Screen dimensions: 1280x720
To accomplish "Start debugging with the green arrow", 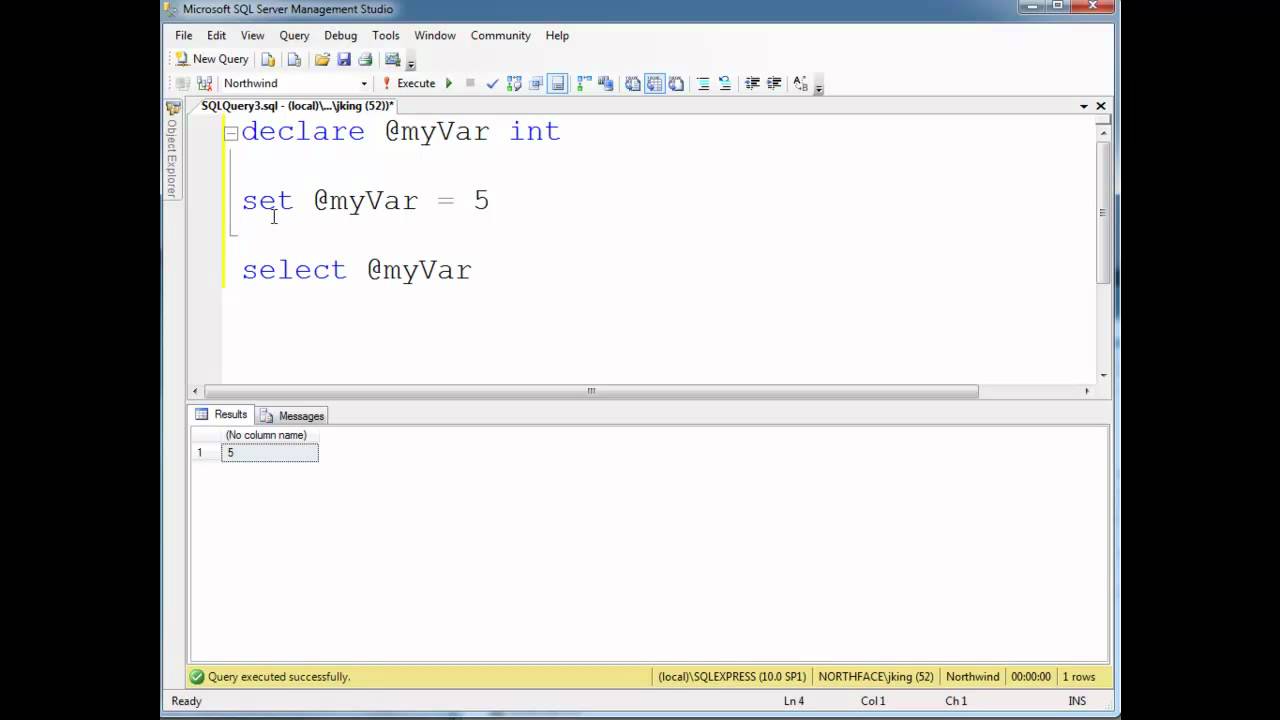I will point(449,83).
